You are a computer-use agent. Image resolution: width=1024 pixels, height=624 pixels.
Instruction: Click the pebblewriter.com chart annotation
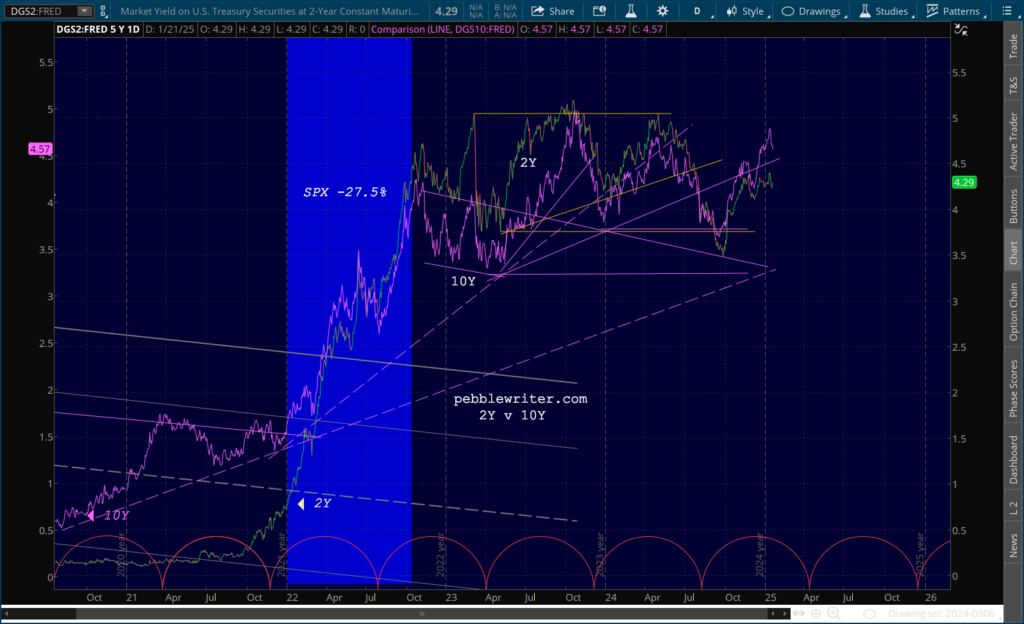[520, 399]
